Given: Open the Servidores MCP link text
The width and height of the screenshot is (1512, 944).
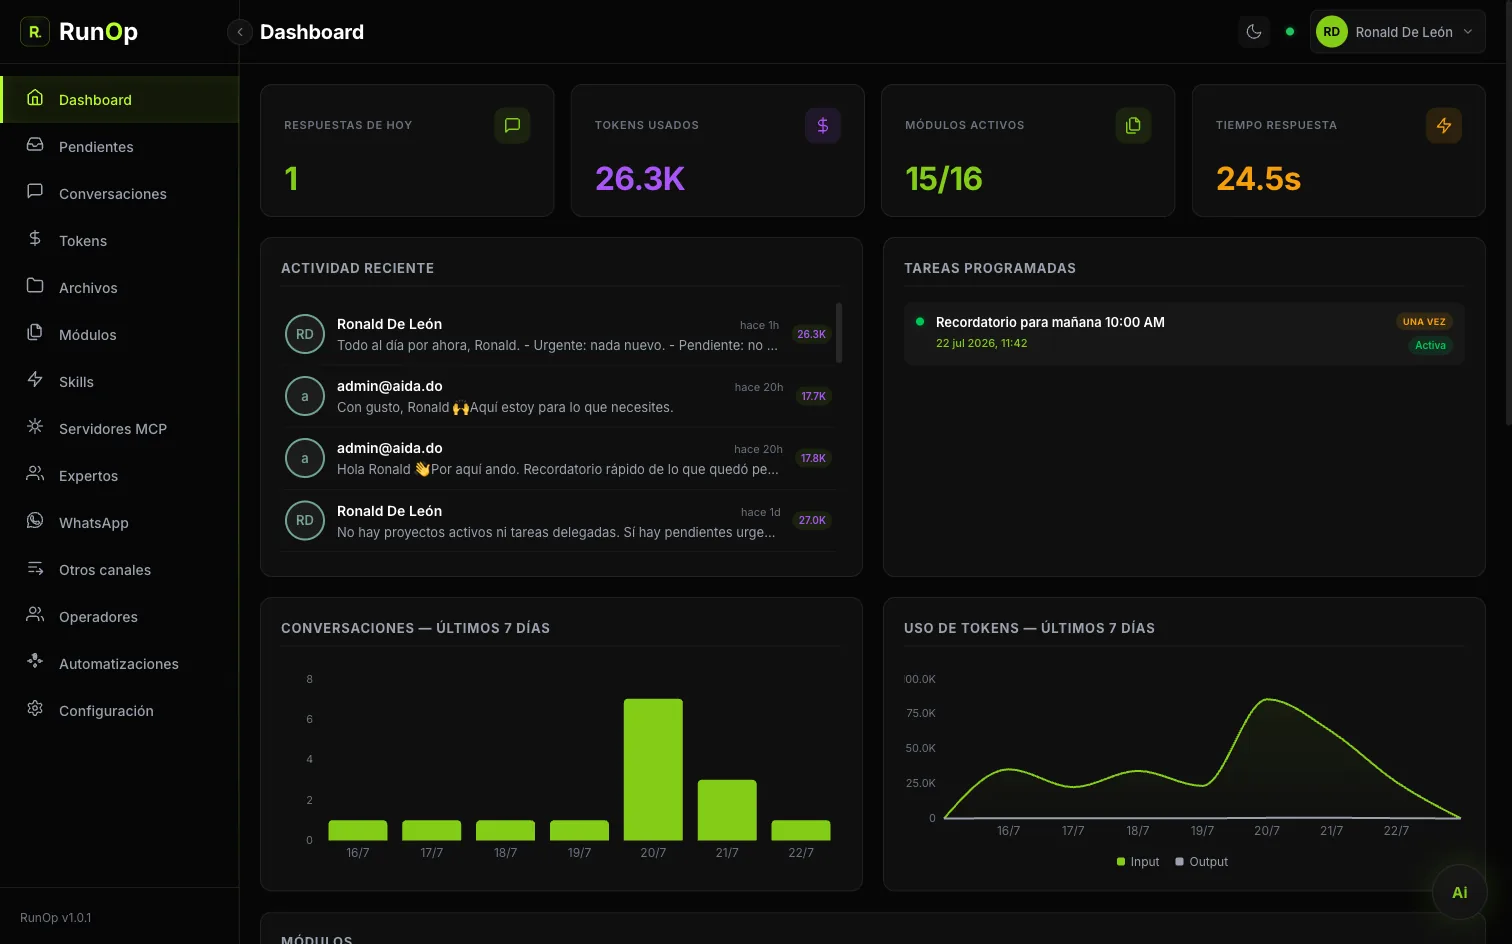Looking at the screenshot, I should (113, 429).
